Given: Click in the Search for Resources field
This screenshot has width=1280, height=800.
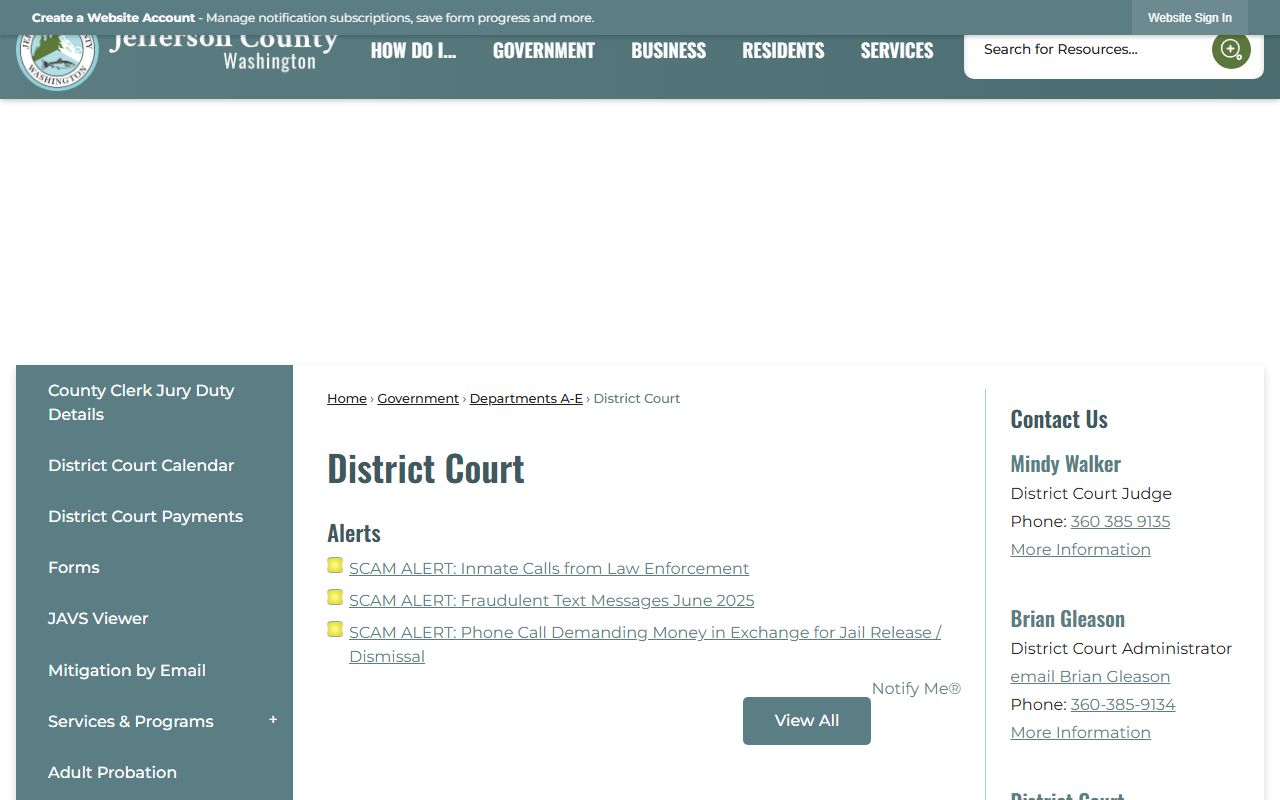Looking at the screenshot, I should (x=1090, y=49).
